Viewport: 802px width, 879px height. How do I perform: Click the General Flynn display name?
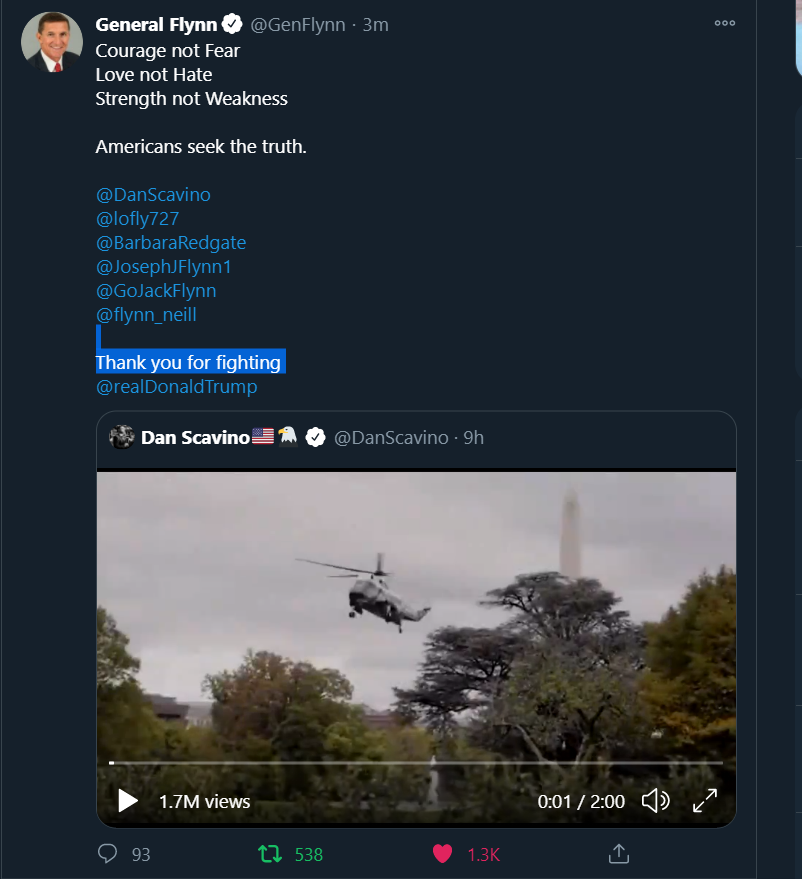click(x=156, y=25)
